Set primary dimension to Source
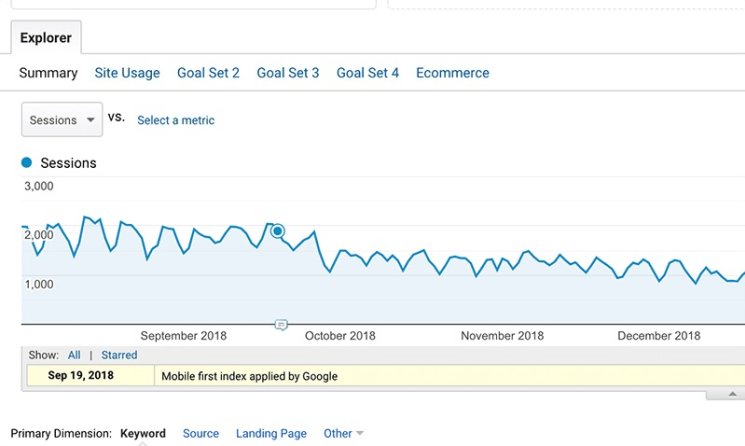This screenshot has width=745, height=446. 201,434
